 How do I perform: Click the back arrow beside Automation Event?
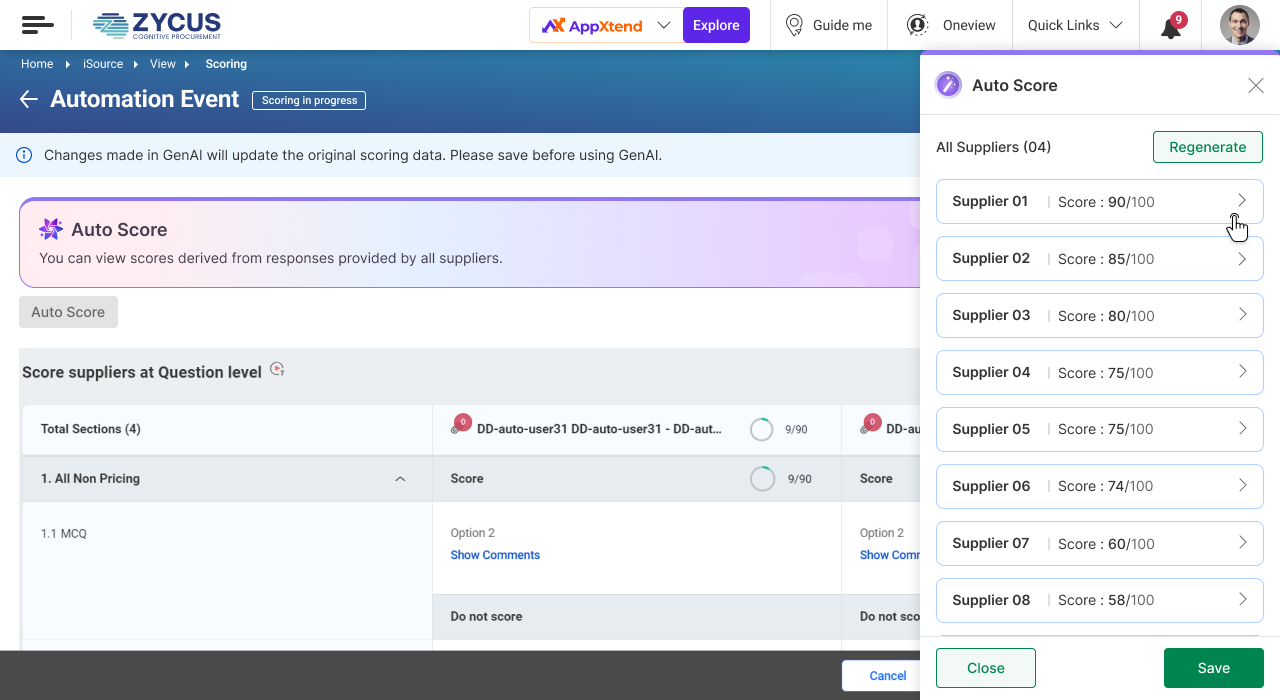pos(28,99)
